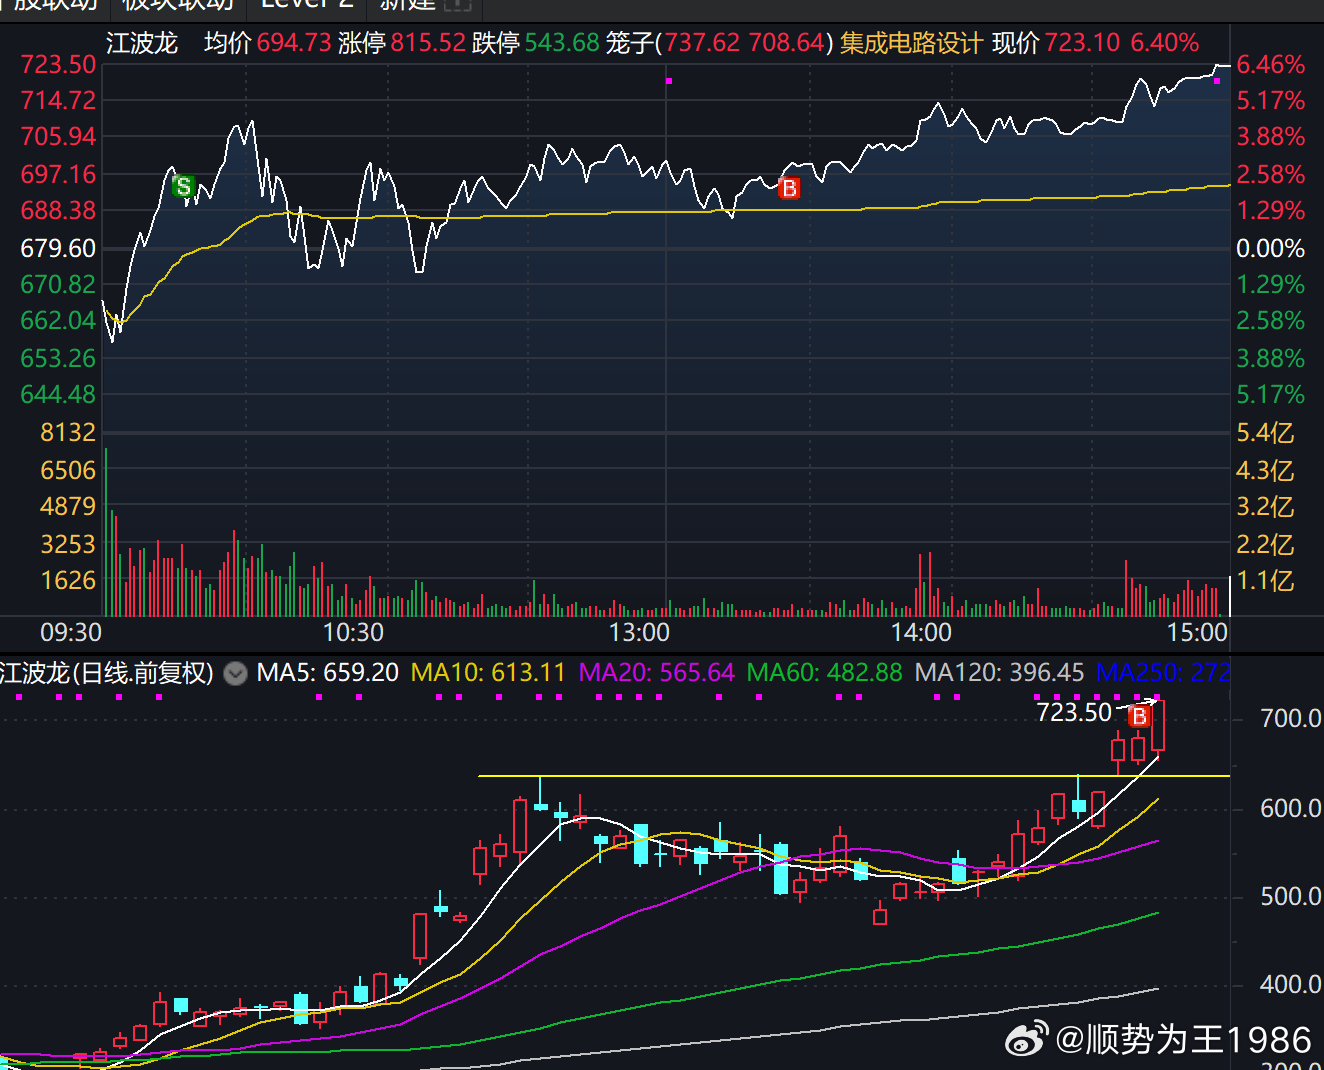This screenshot has width=1324, height=1070.
Task: Click the latest red candlestick on daily chart
Action: pyautogui.click(x=1158, y=726)
